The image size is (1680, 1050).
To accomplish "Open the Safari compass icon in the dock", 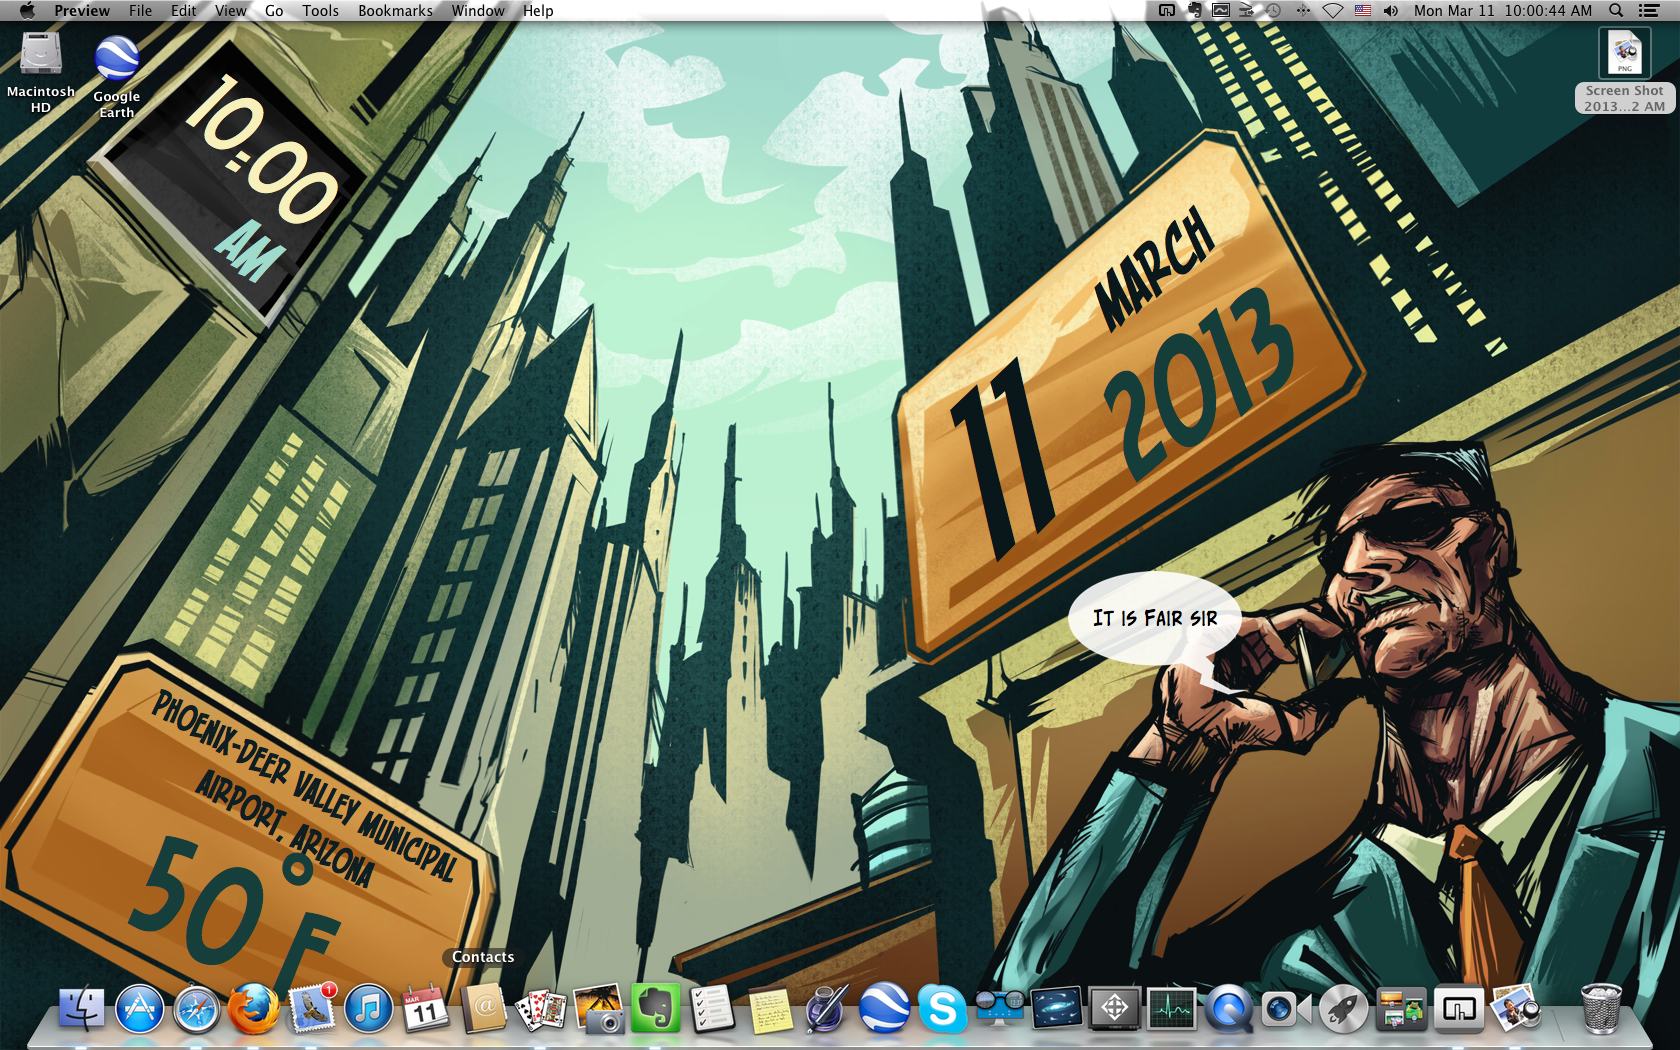I will [197, 1009].
